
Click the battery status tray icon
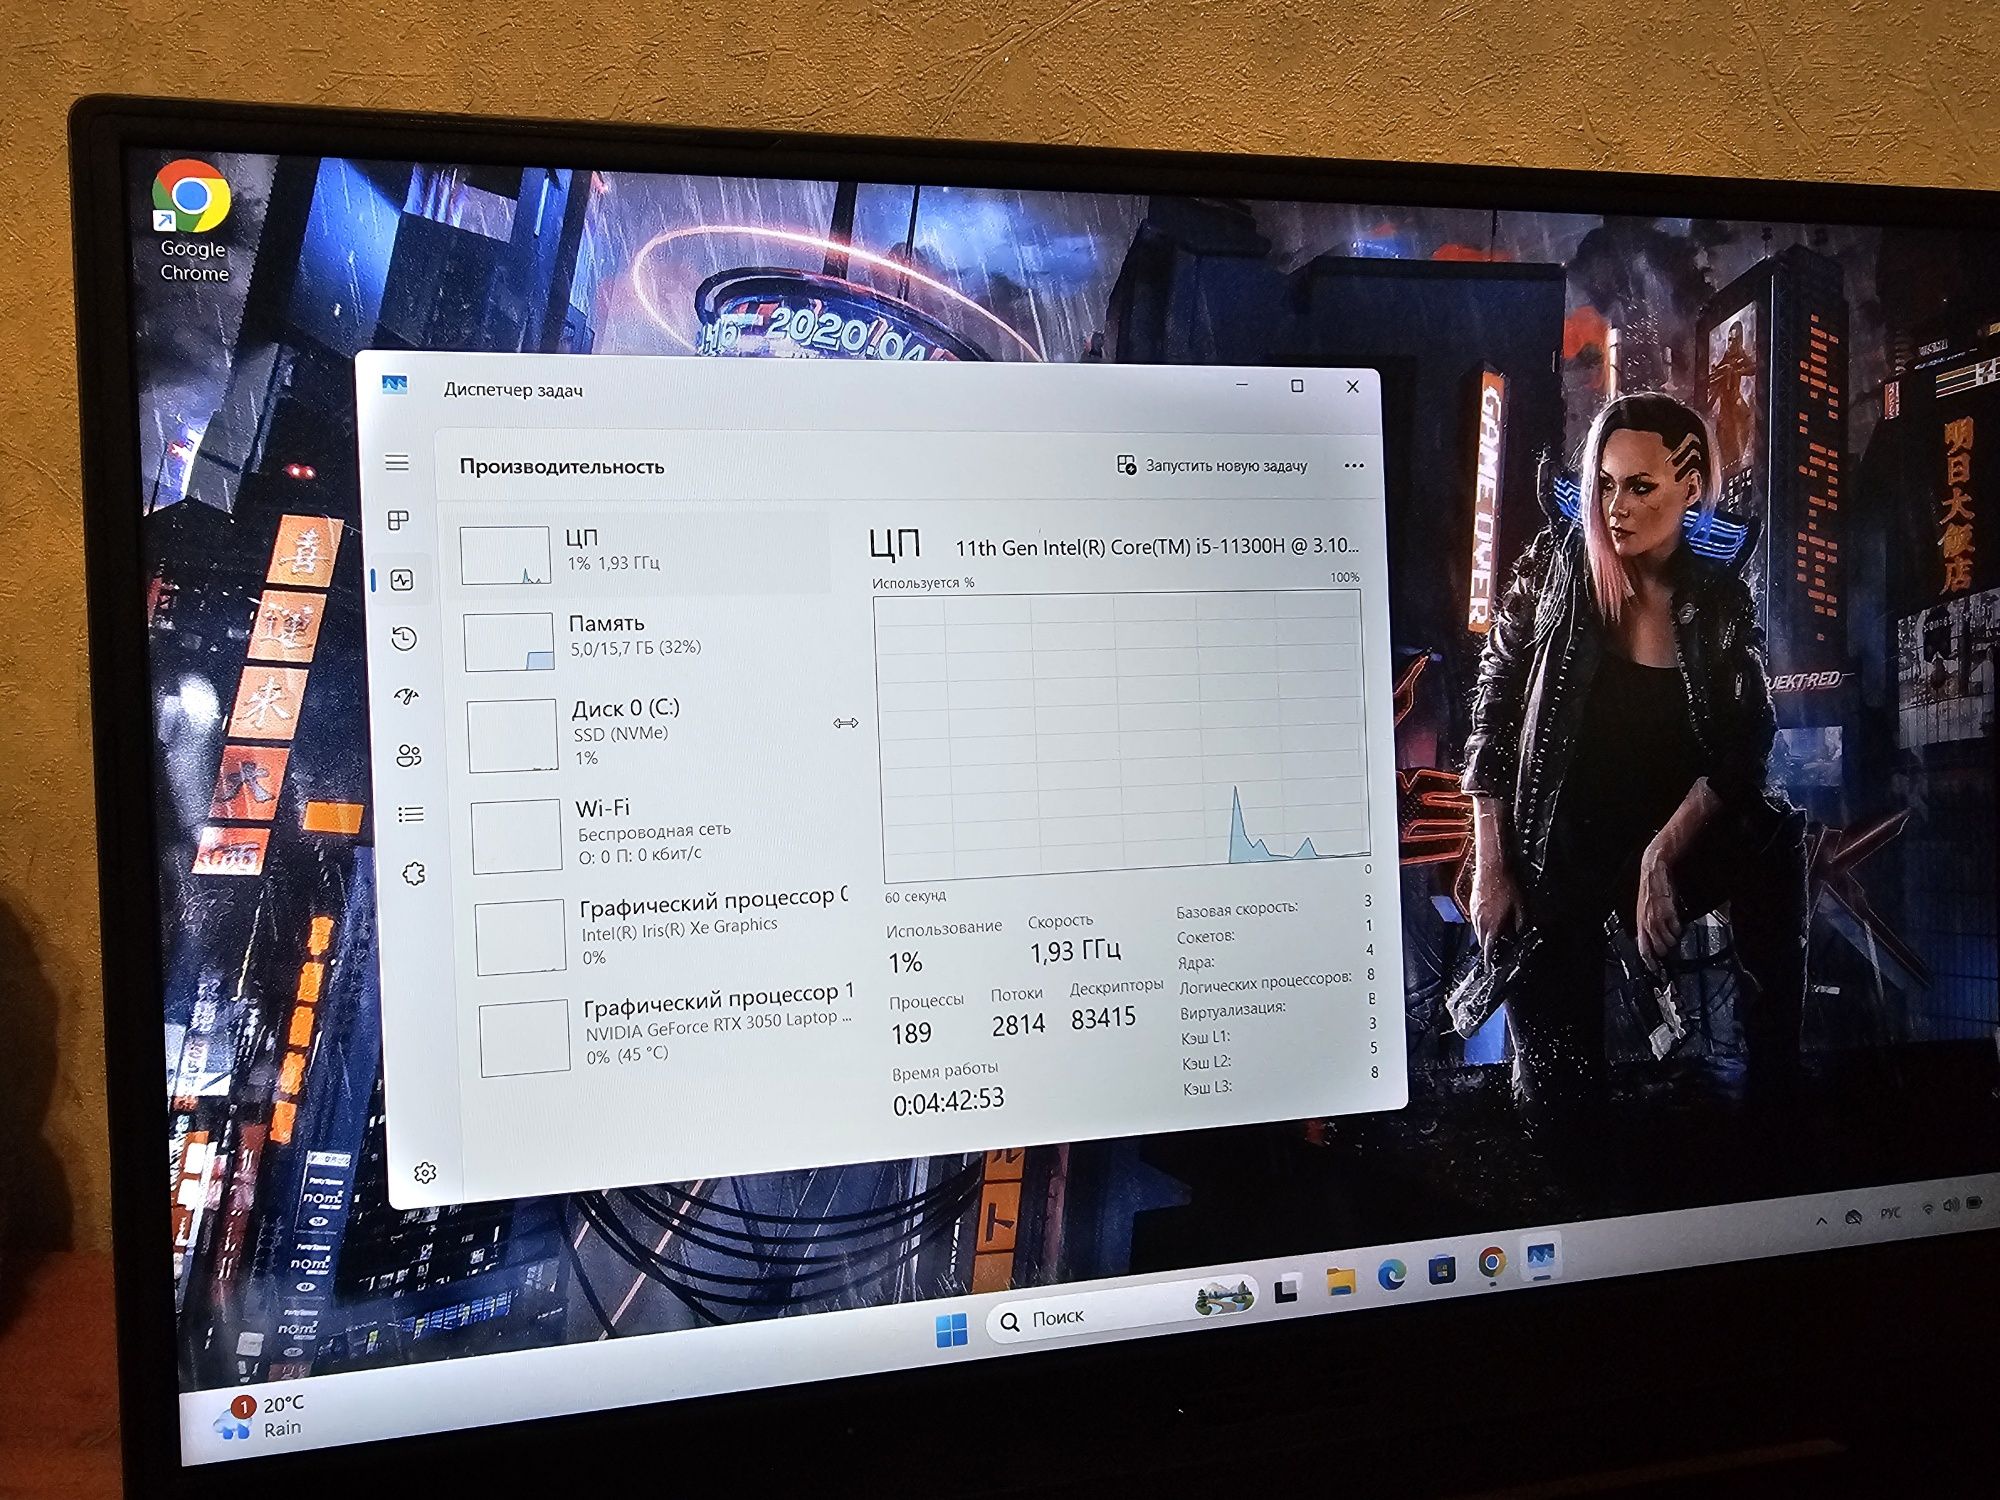(1974, 1203)
